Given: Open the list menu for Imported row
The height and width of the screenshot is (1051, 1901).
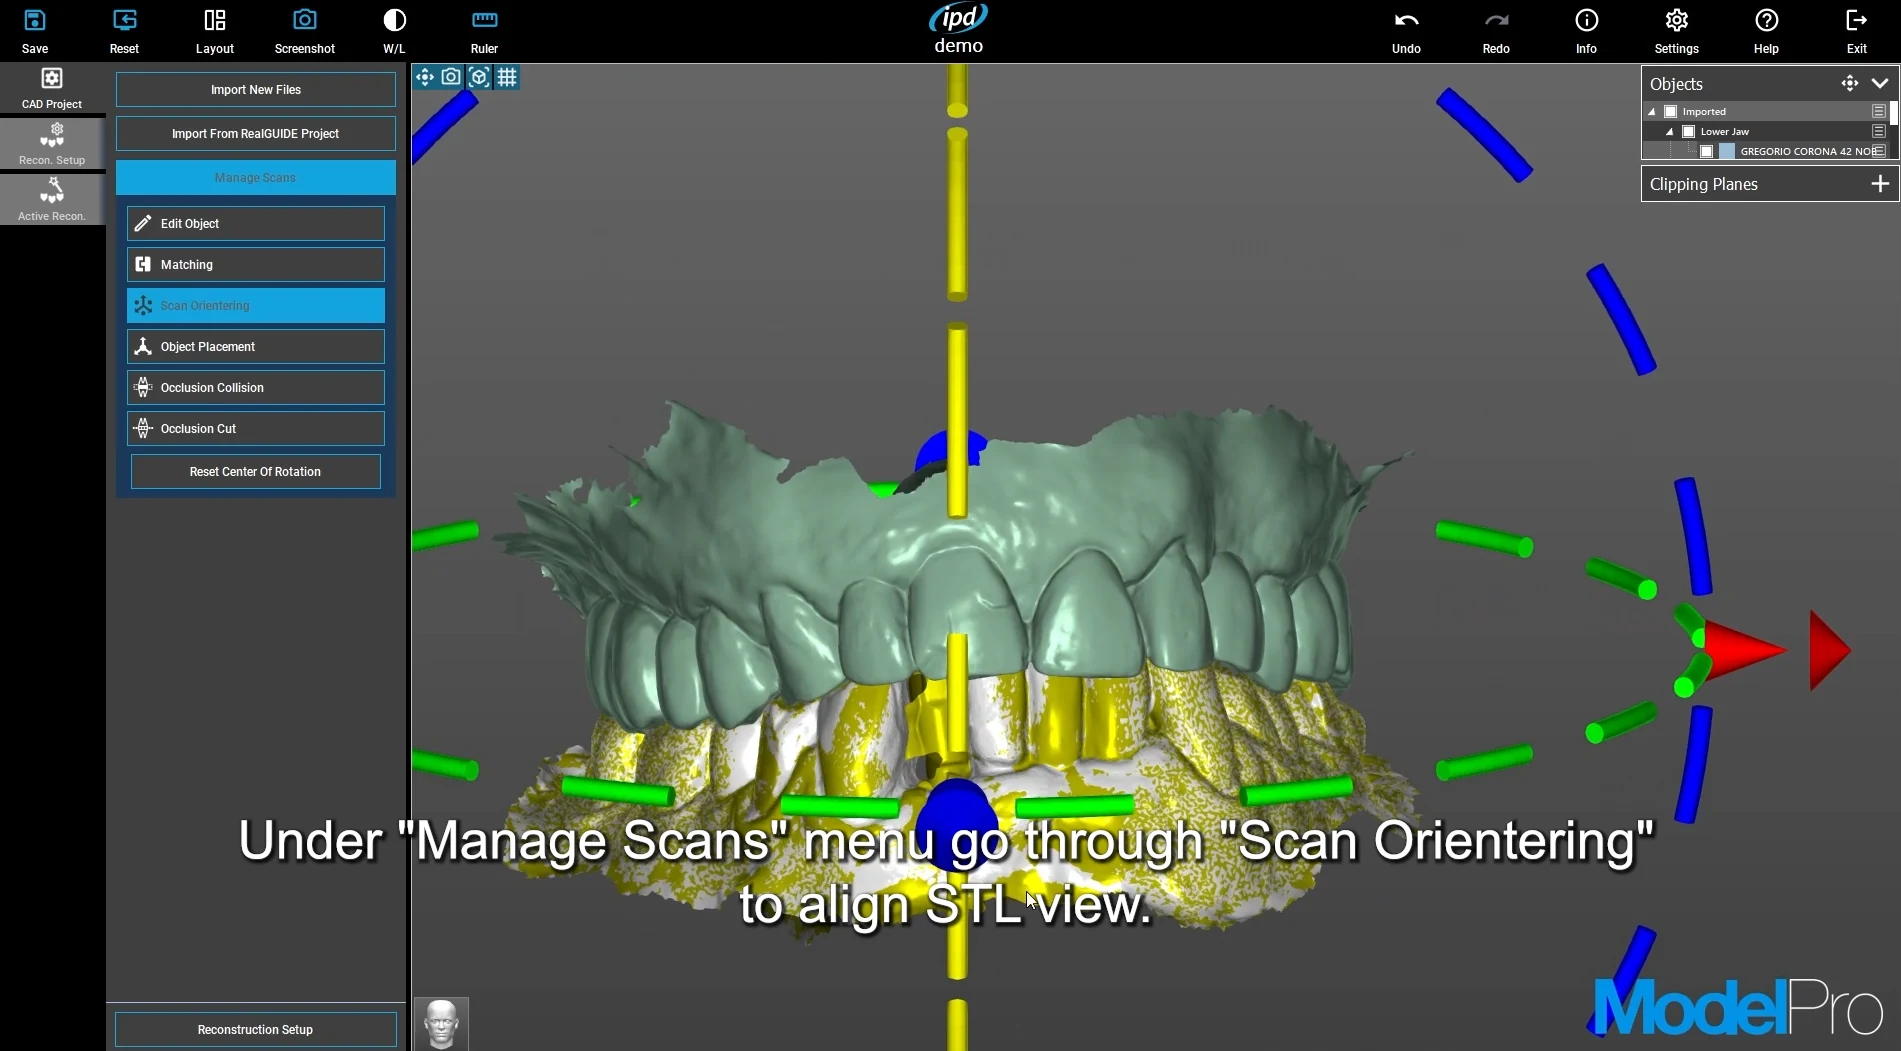Looking at the screenshot, I should [x=1879, y=111].
